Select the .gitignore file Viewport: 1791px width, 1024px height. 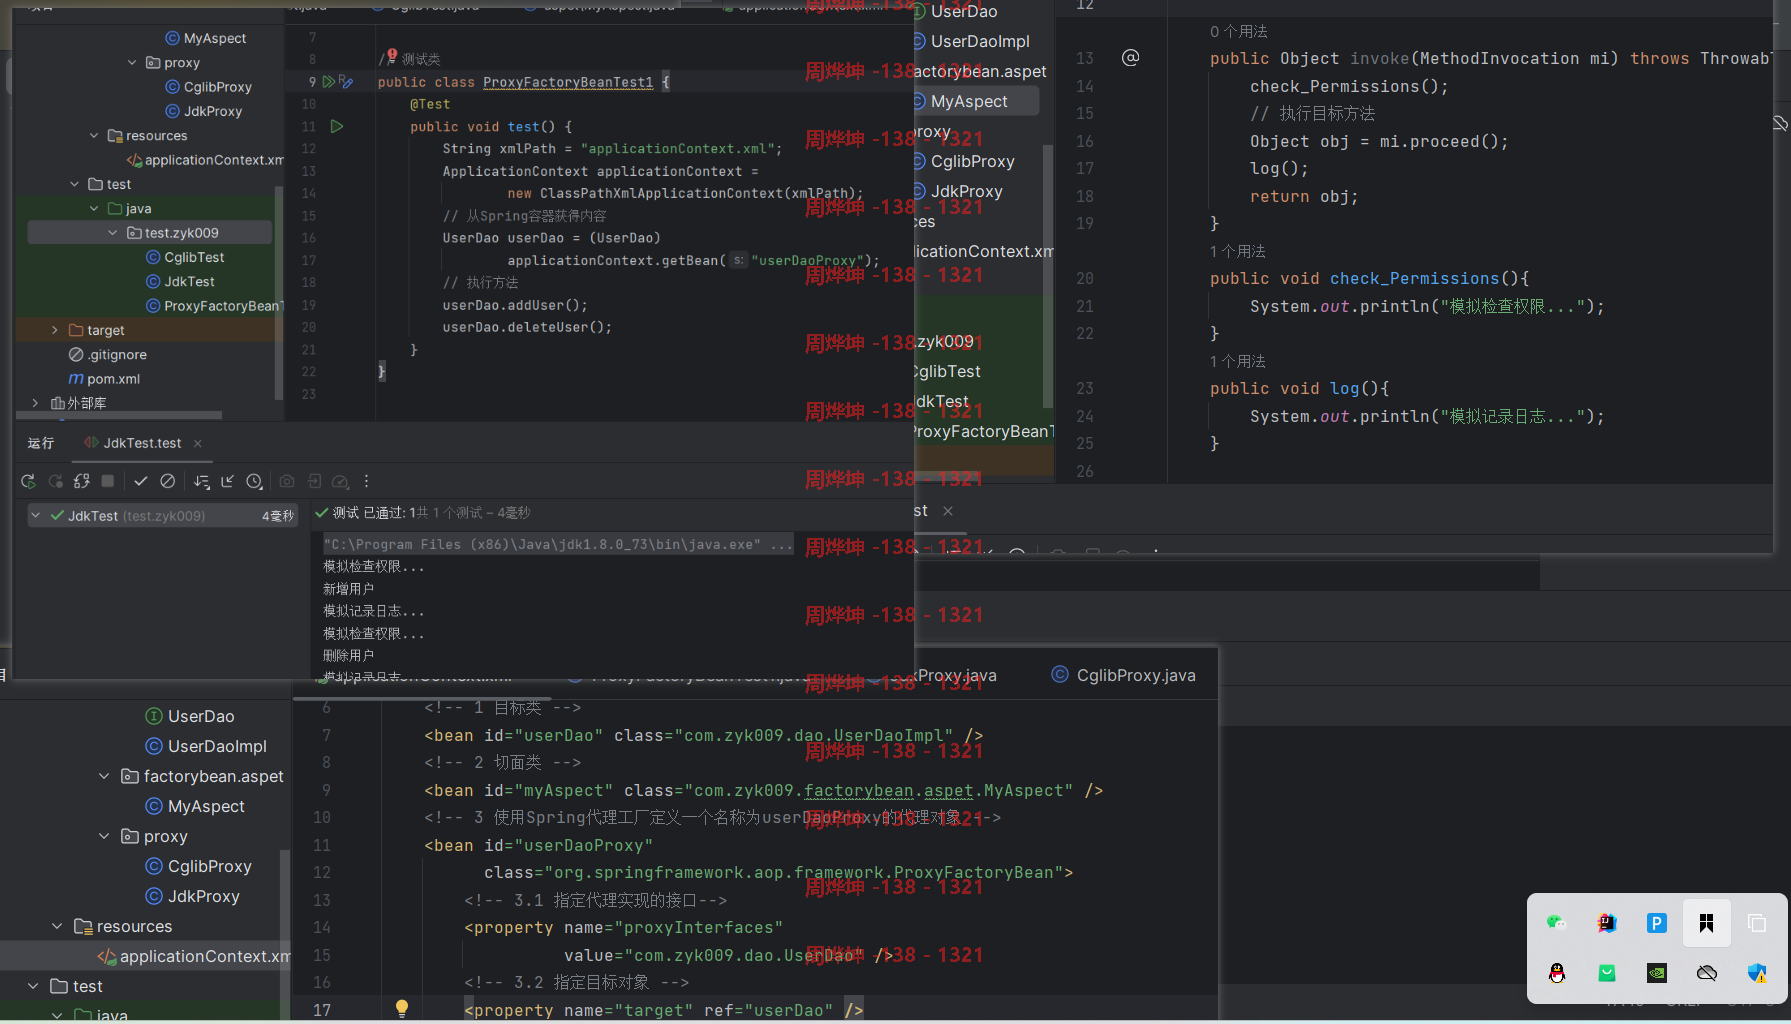108,355
